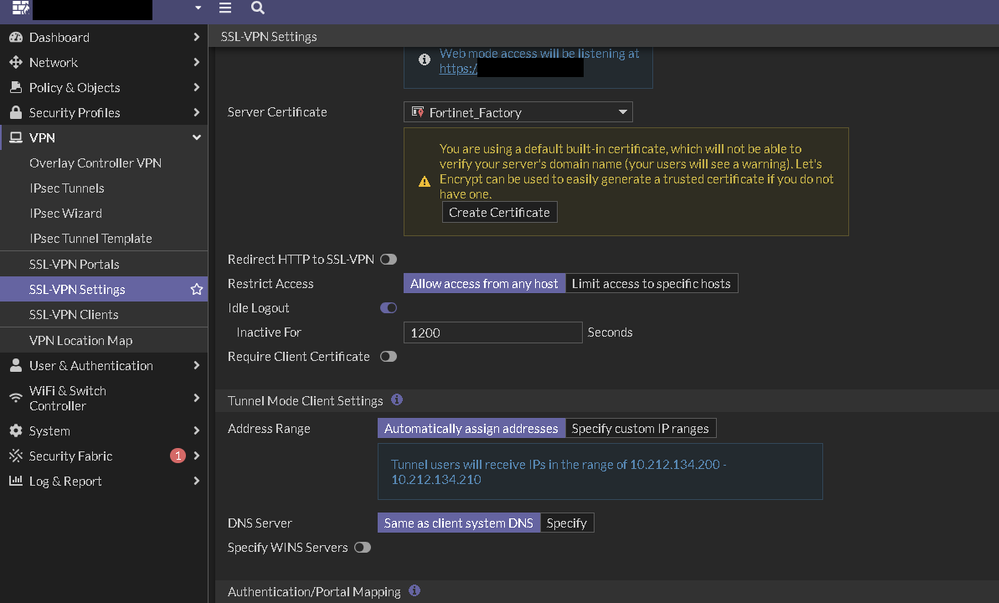Click the System gear icon in sidebar
This screenshot has height=603, width=999.
click(16, 431)
